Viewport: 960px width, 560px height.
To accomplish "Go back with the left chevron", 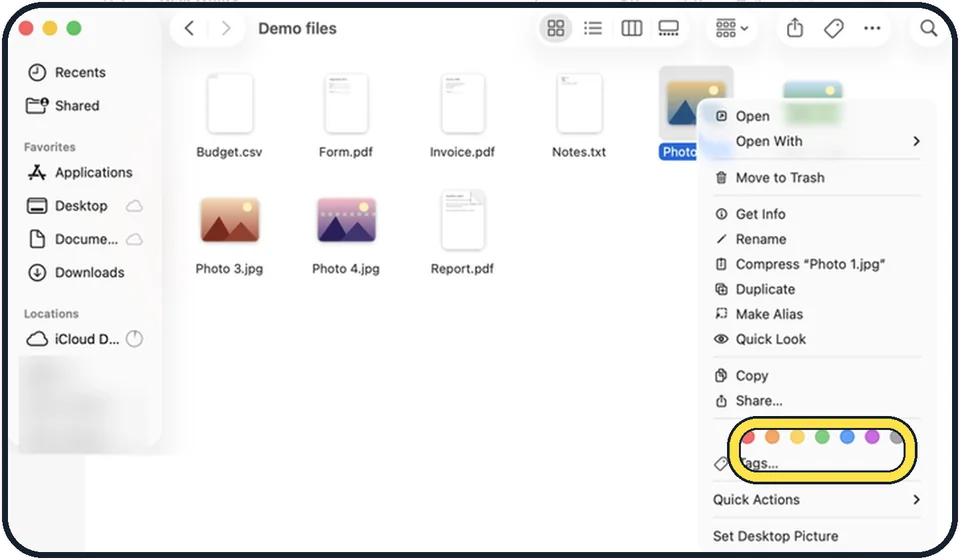I will tap(189, 28).
